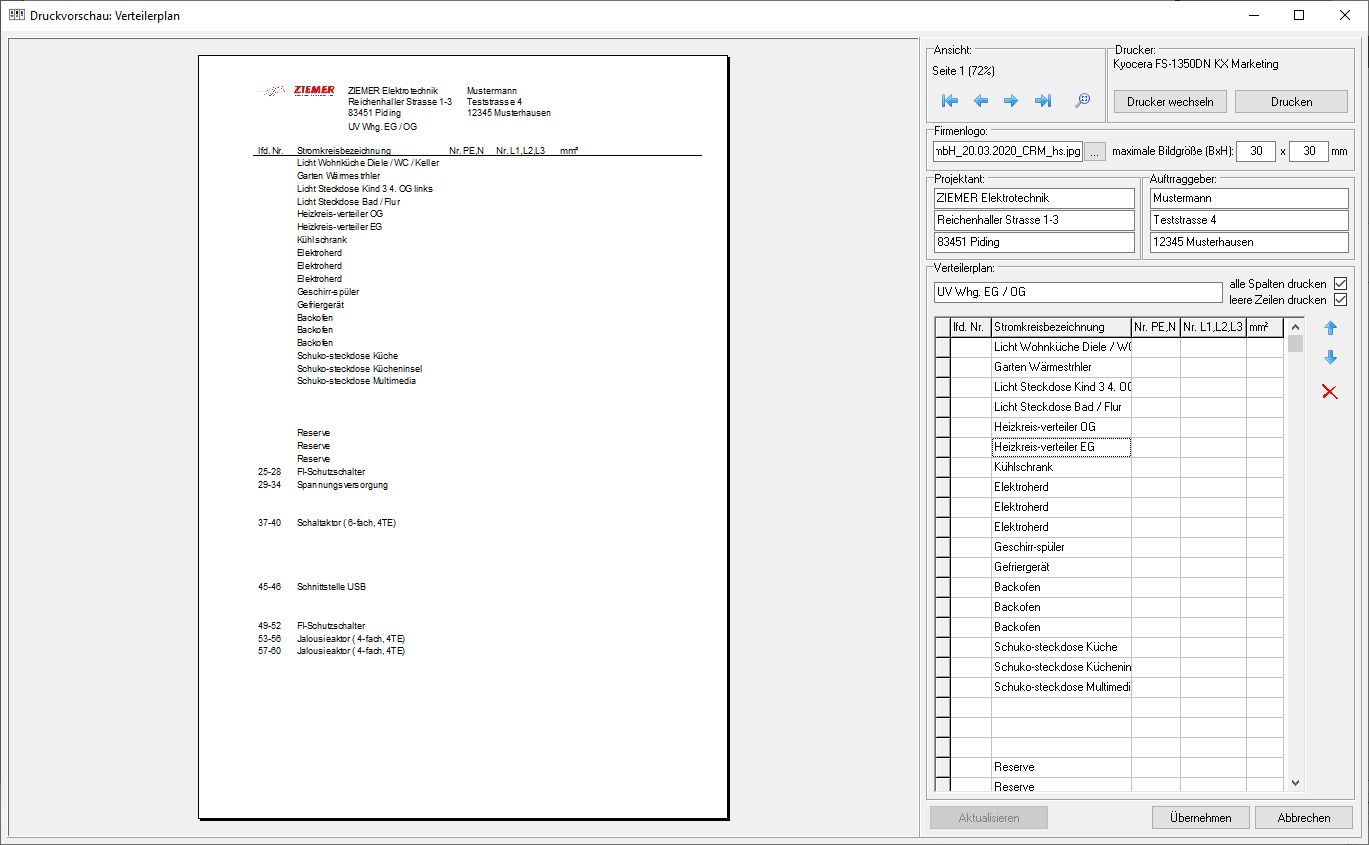Toggle 'leere Zeilen drucken' checkbox

tap(1340, 300)
